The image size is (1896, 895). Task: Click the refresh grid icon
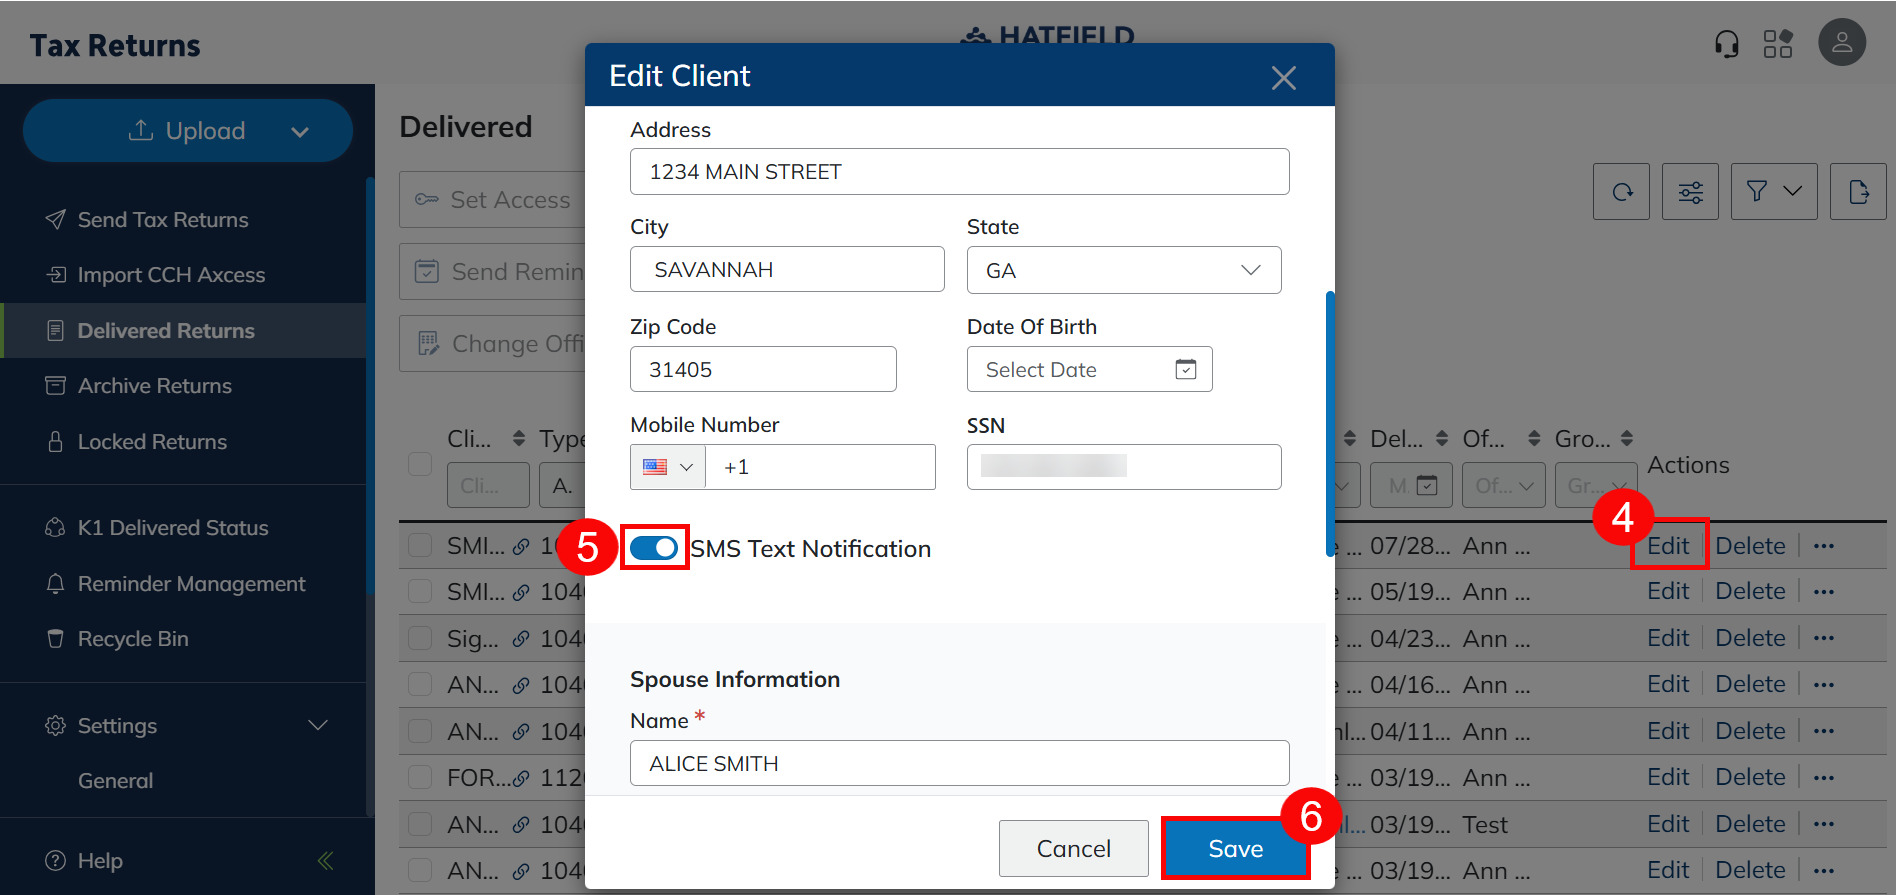1621,192
